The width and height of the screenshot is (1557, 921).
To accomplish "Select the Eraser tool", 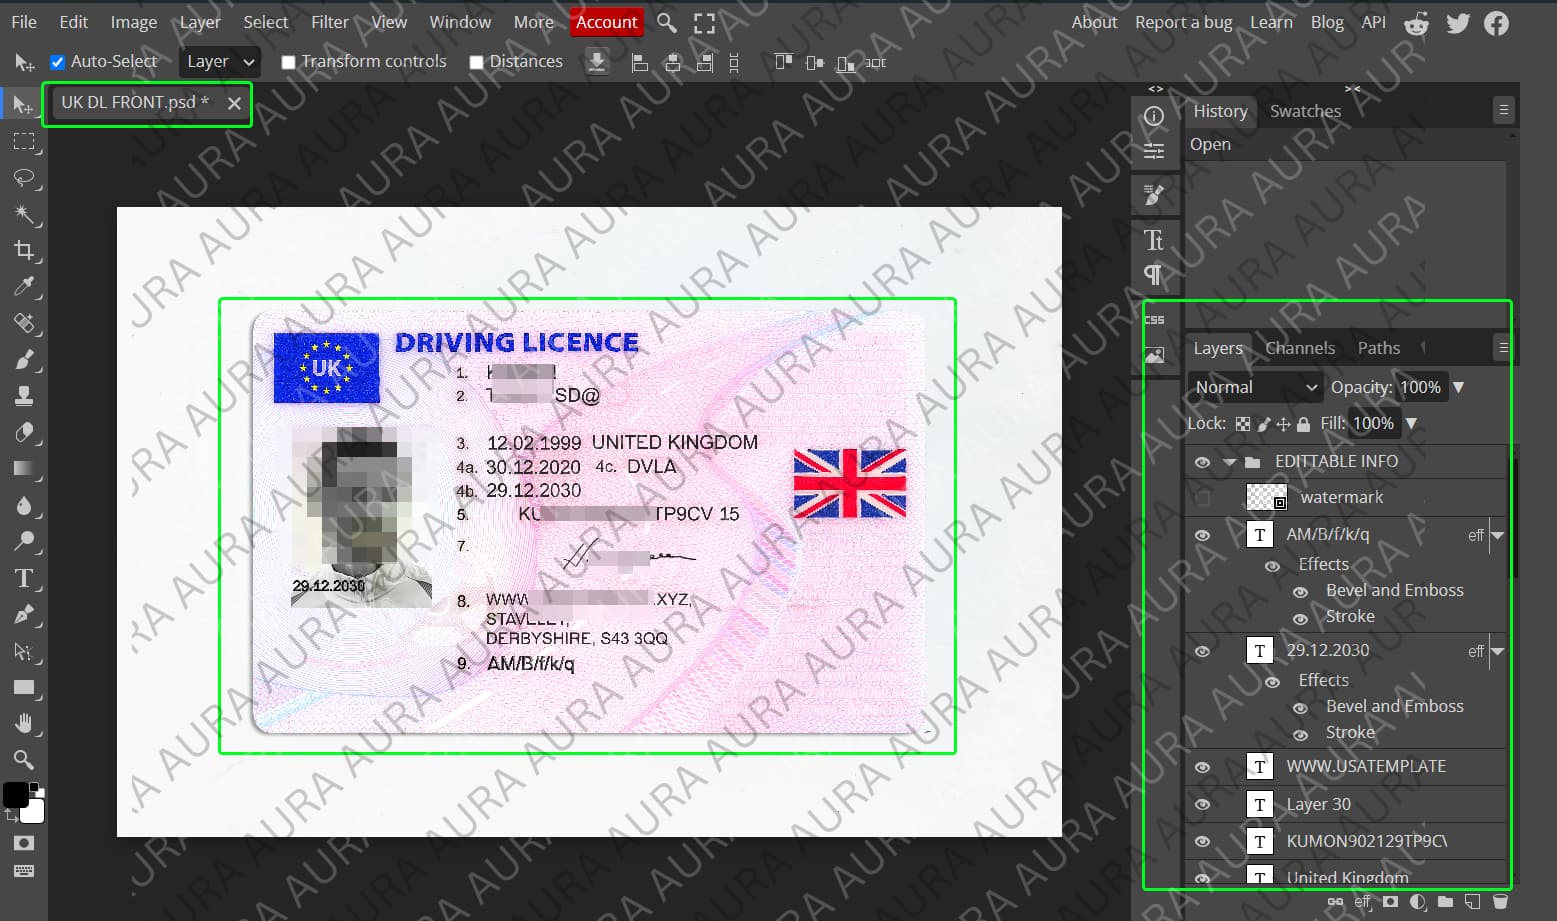I will (23, 432).
